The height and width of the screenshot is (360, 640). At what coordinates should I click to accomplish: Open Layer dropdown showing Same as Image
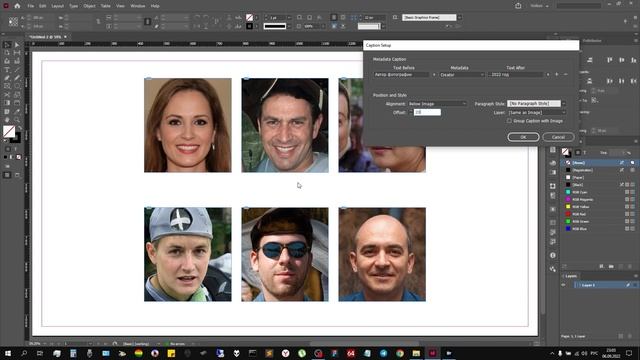pyautogui.click(x=536, y=113)
